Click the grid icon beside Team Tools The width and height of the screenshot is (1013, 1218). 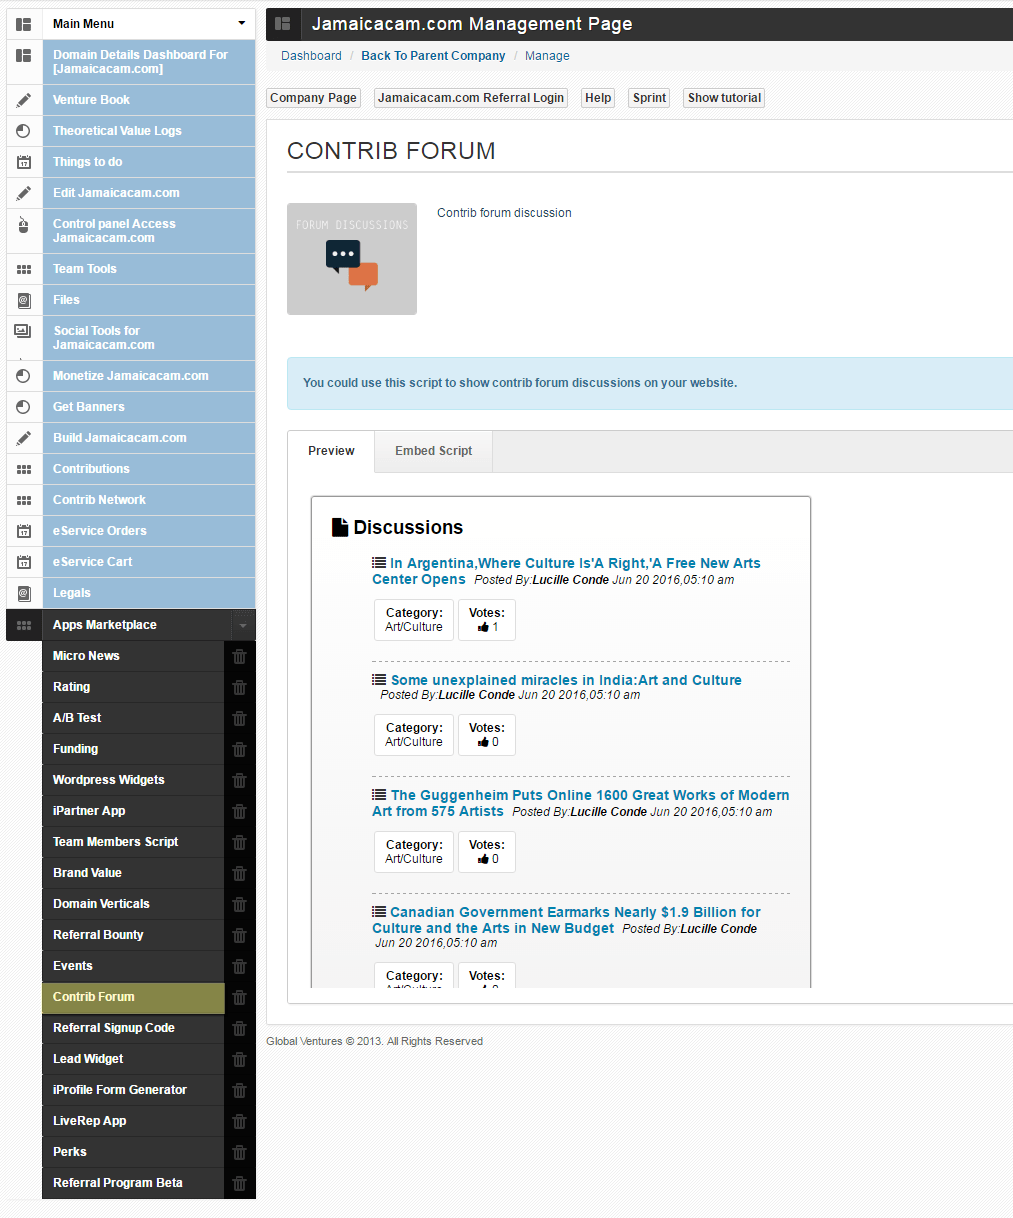click(x=24, y=269)
